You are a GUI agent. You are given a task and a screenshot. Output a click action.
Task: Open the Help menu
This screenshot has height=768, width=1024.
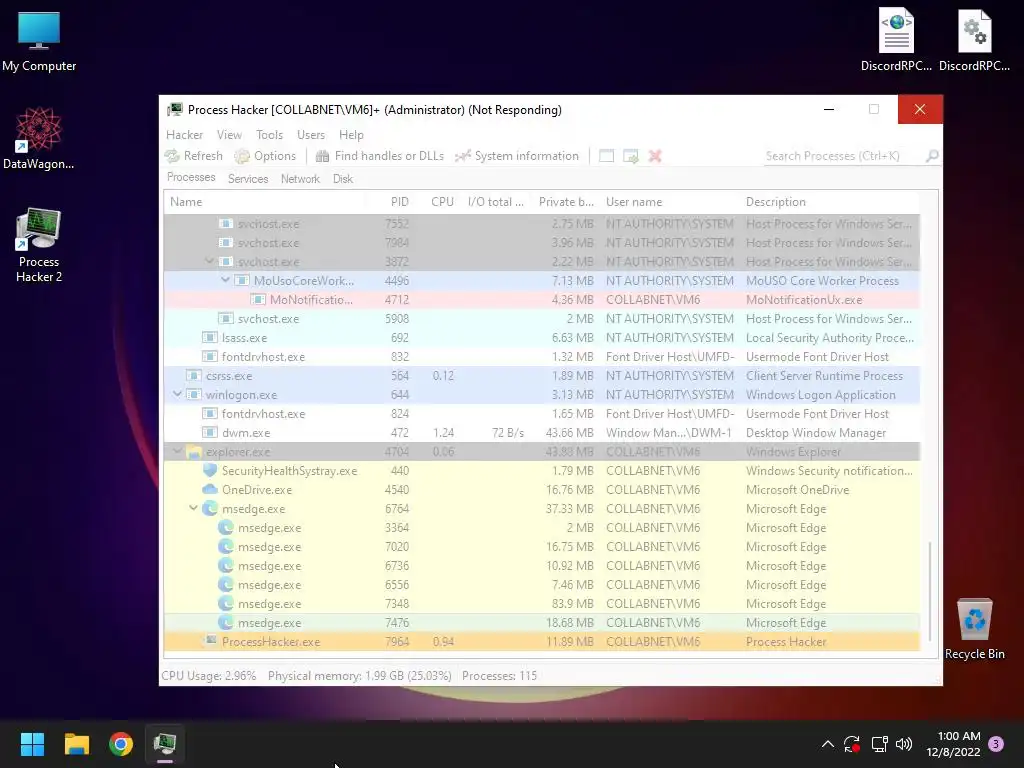pyautogui.click(x=351, y=135)
